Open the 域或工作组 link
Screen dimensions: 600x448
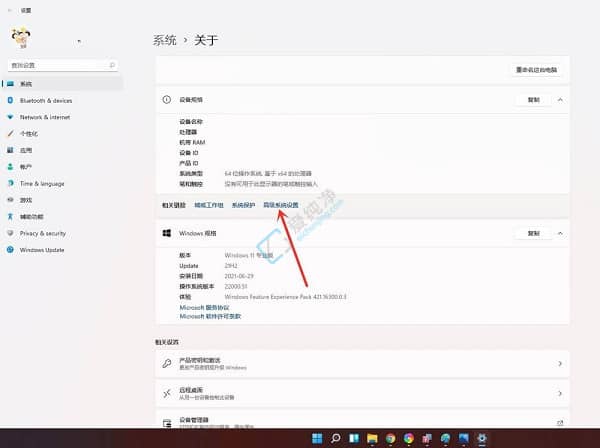coord(209,205)
